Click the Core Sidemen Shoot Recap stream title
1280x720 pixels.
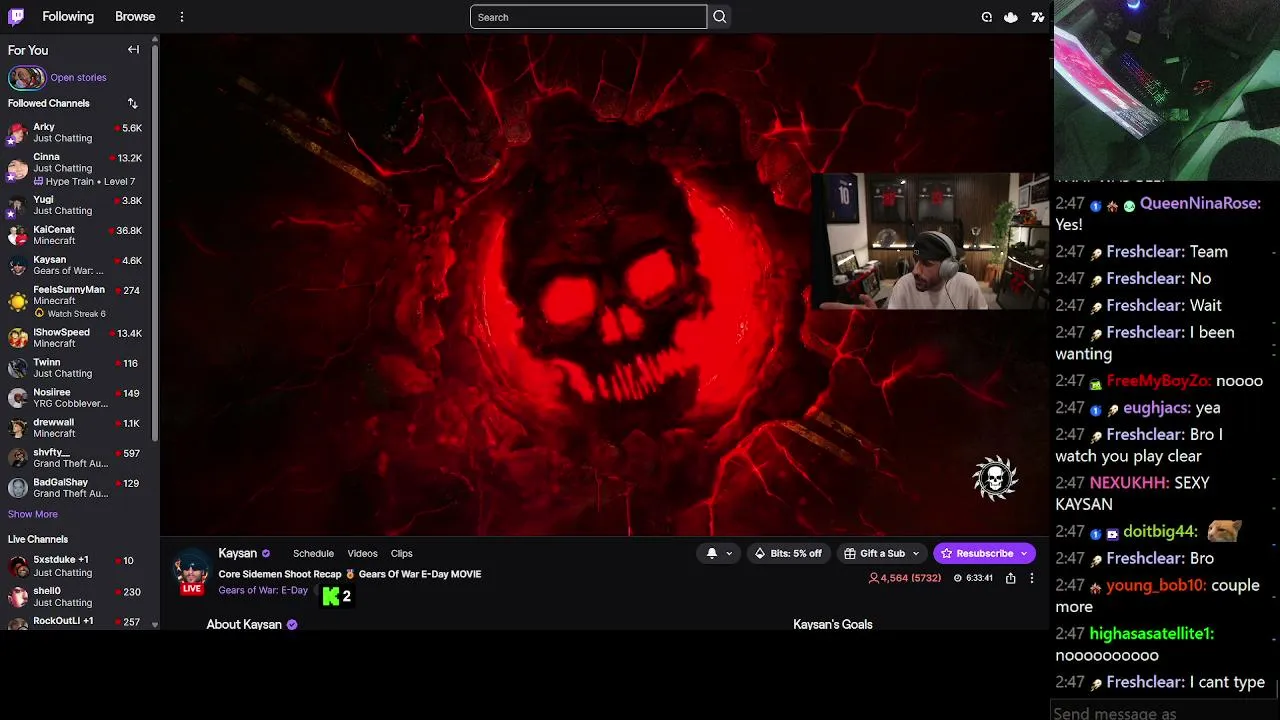350,574
